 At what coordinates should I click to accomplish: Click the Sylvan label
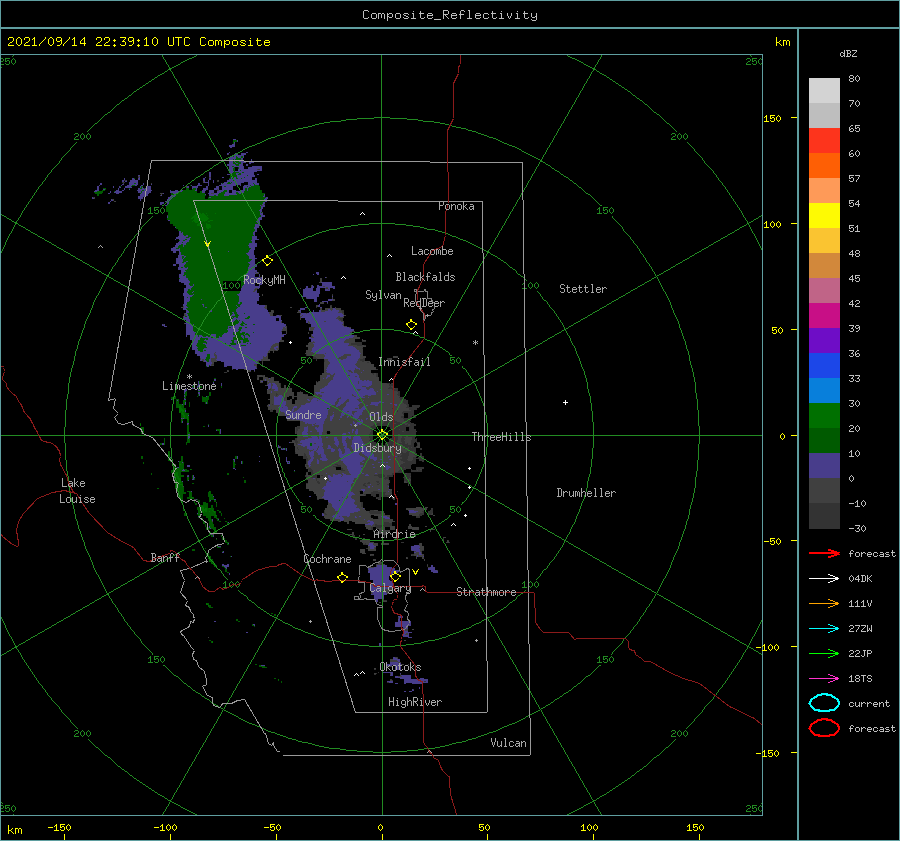[x=383, y=295]
